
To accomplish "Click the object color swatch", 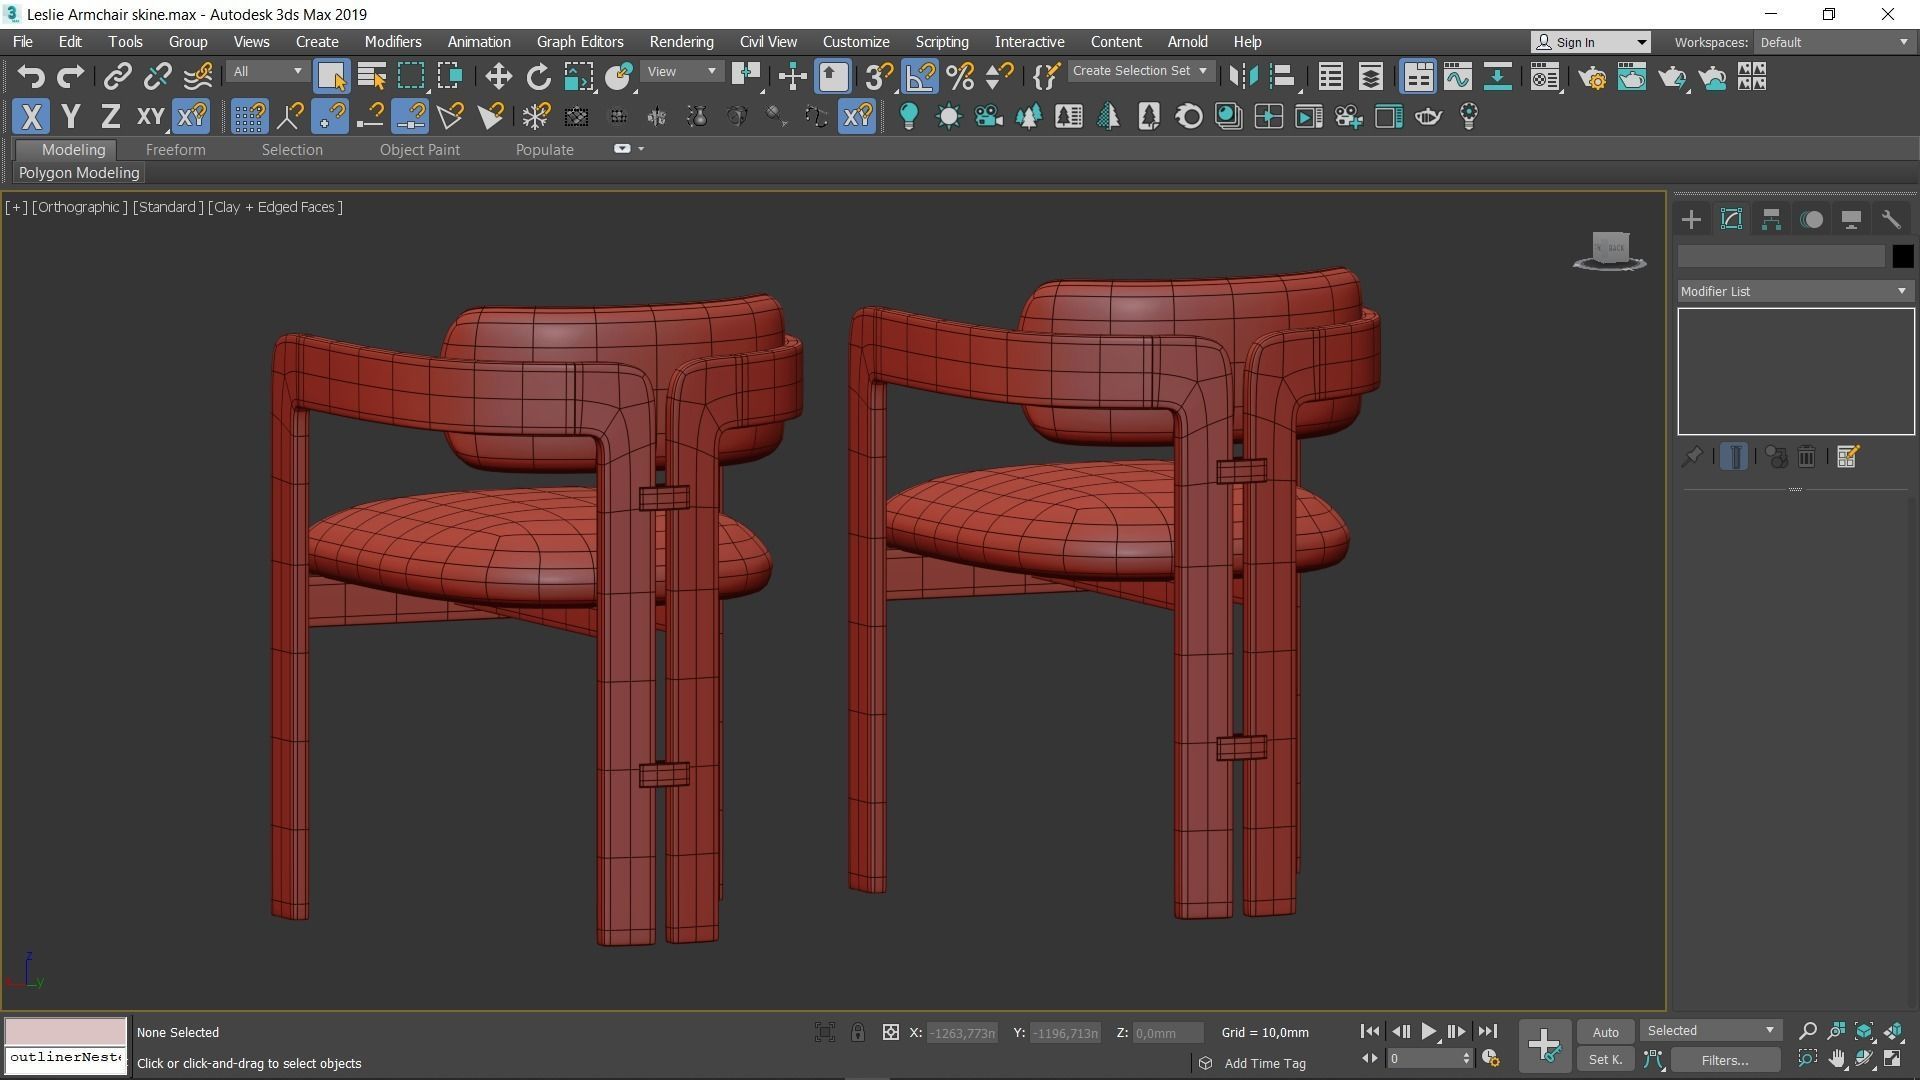I will tap(1903, 257).
